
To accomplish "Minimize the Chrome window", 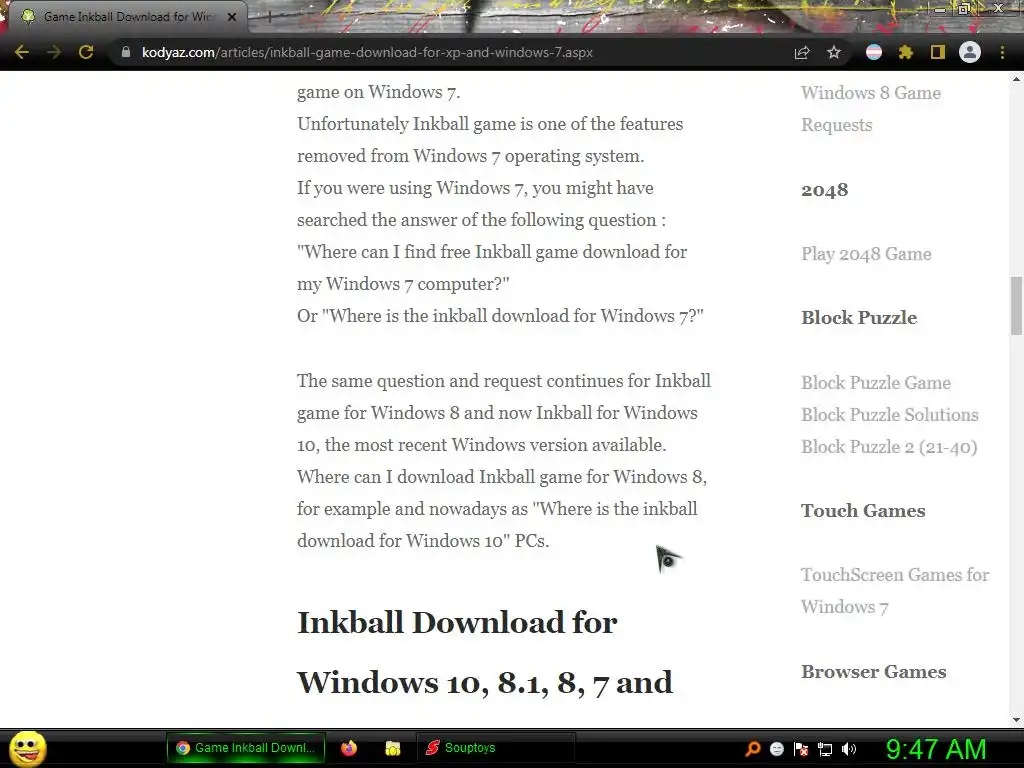I will point(940,8).
